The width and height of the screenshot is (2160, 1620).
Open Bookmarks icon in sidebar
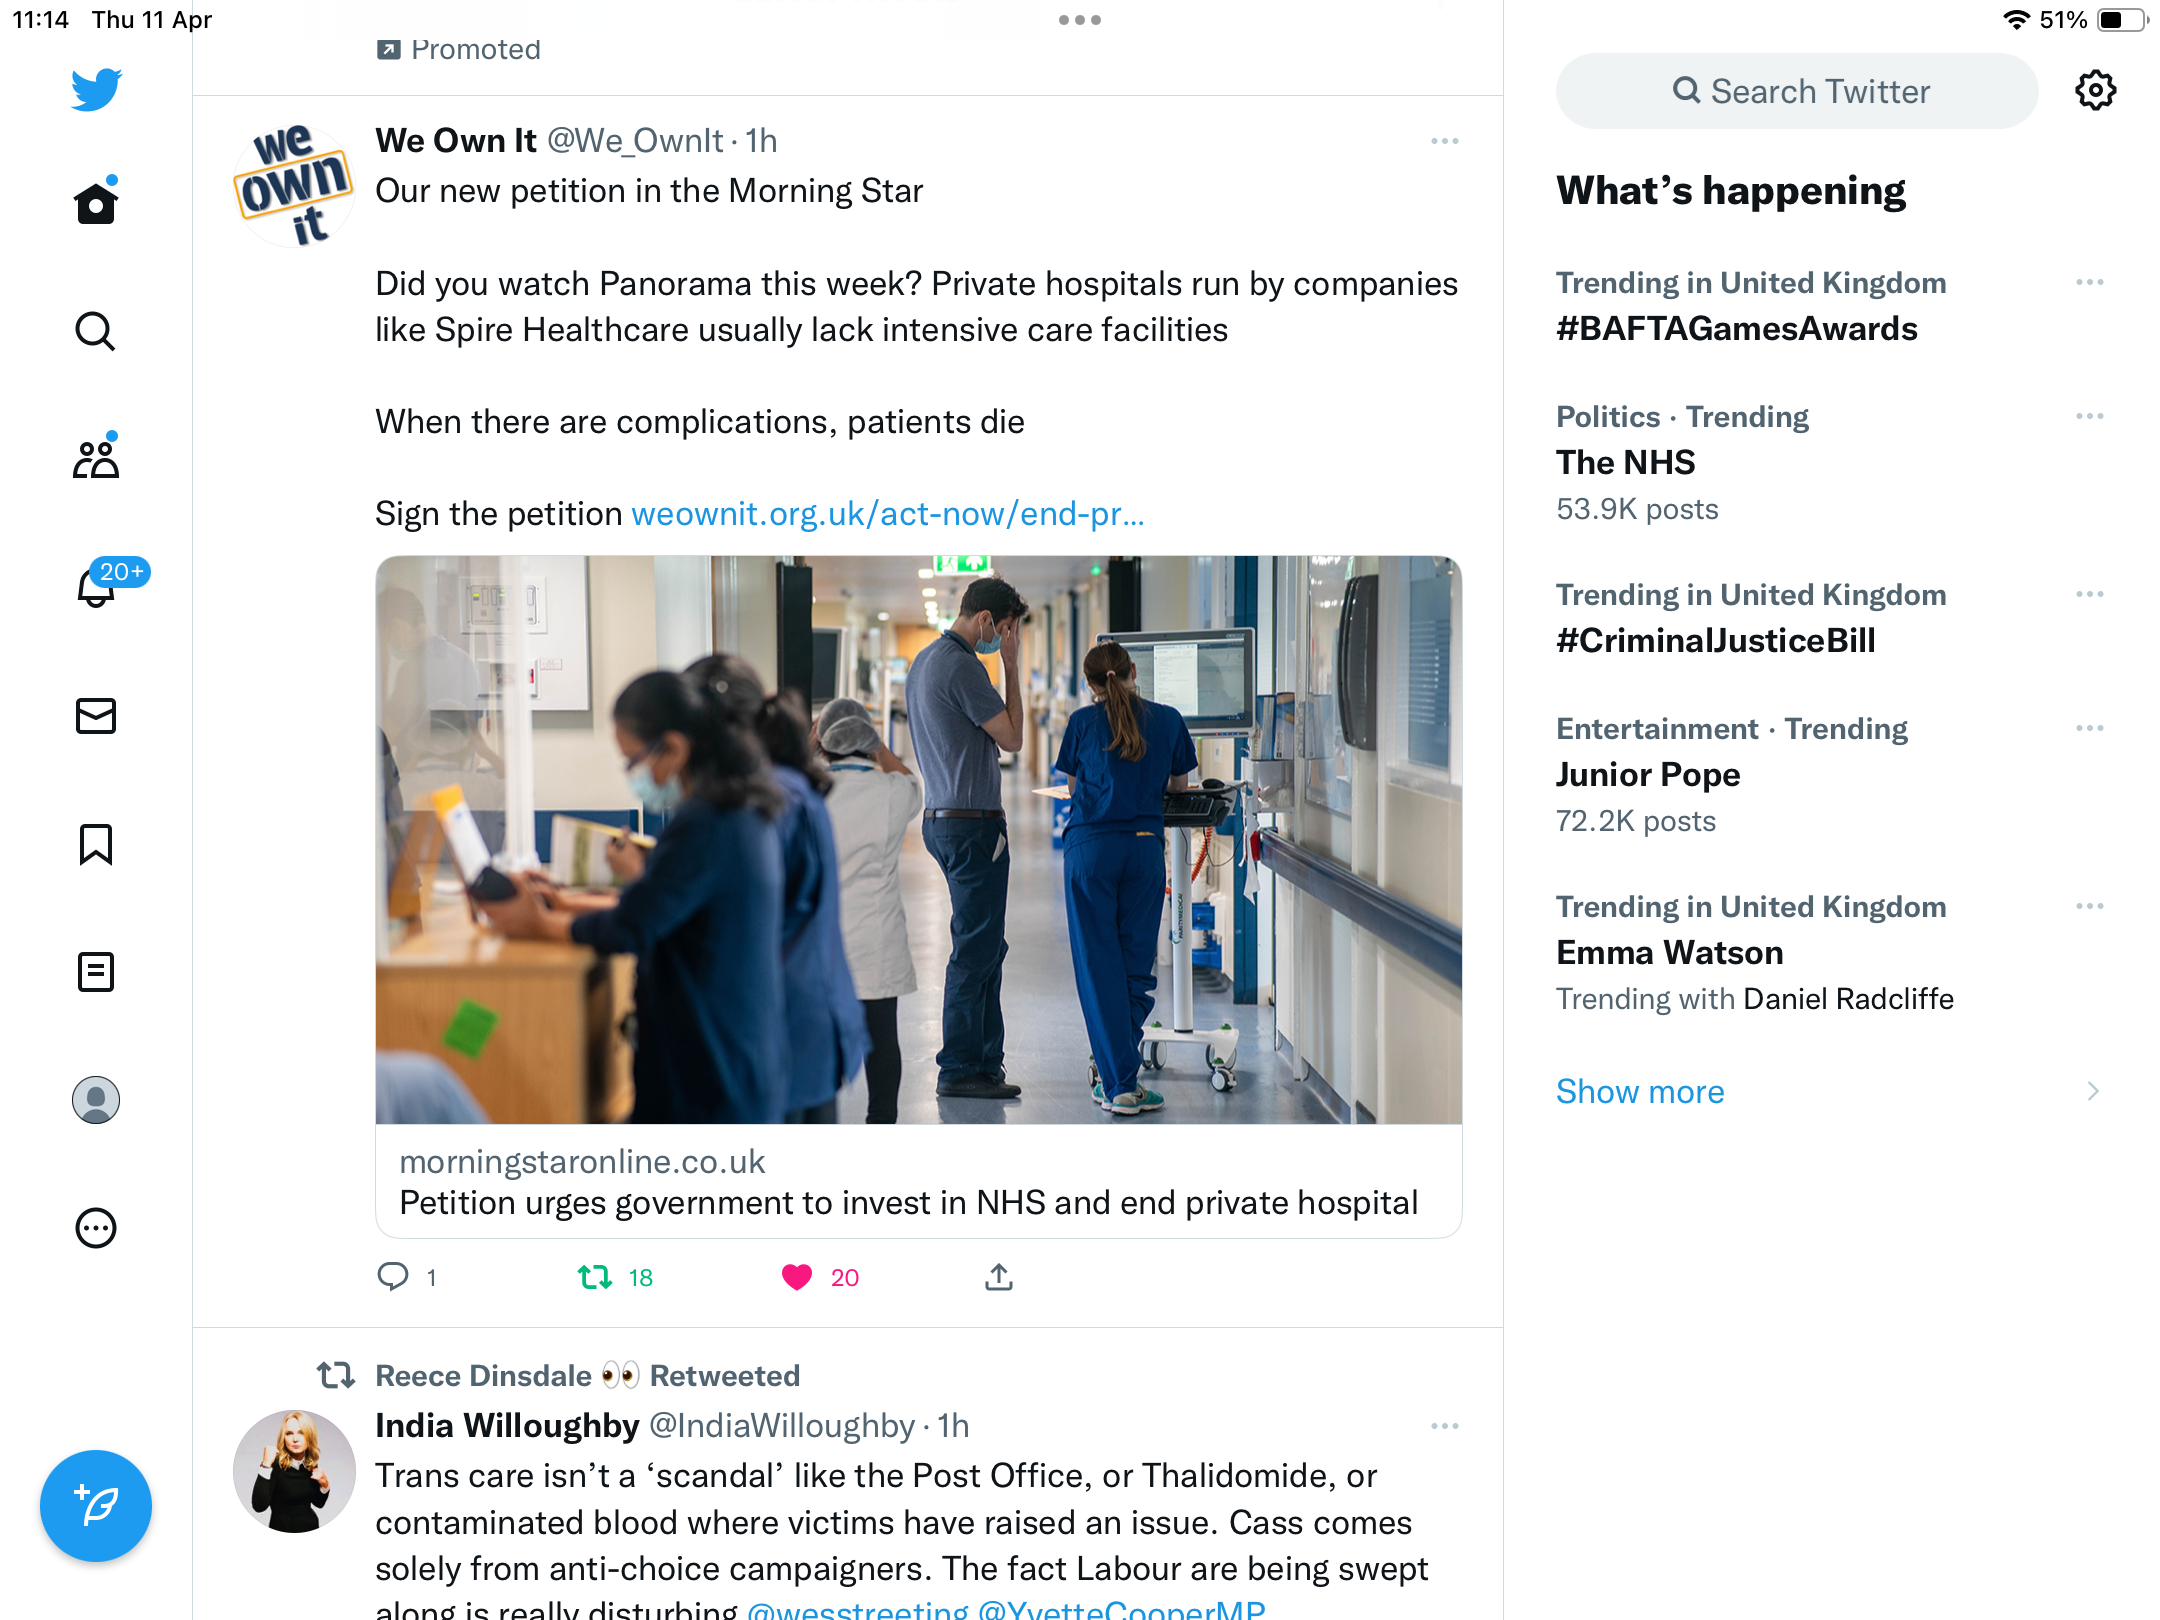(x=96, y=844)
